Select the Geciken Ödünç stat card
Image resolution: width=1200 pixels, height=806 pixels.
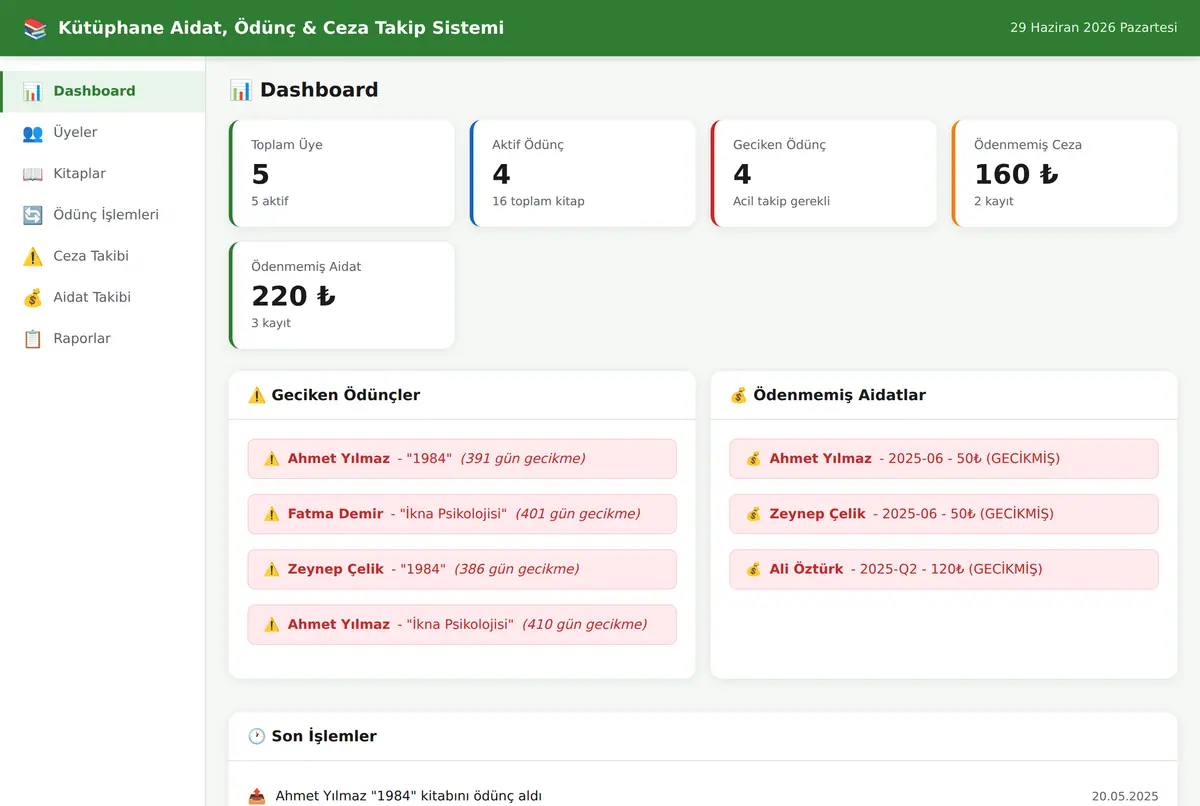click(824, 174)
